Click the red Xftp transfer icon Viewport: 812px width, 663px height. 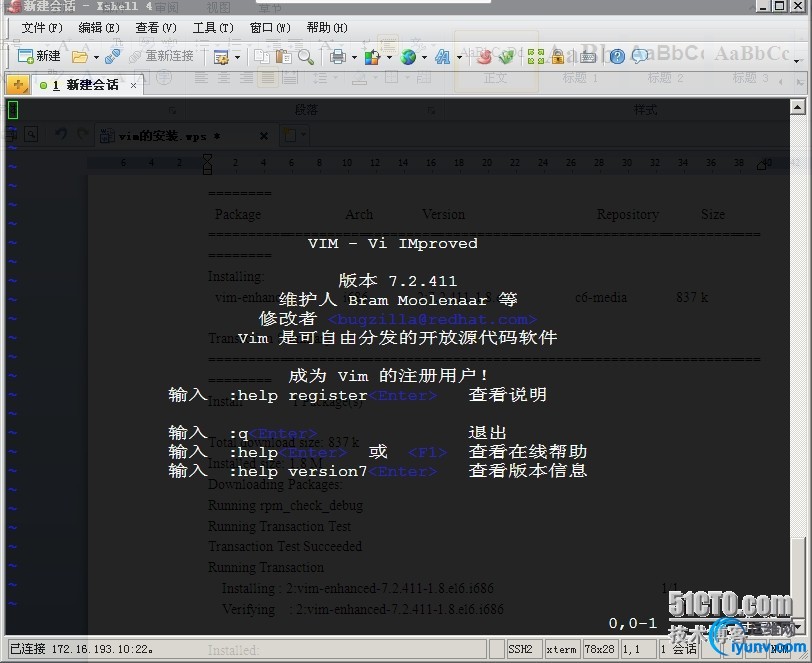pos(484,56)
